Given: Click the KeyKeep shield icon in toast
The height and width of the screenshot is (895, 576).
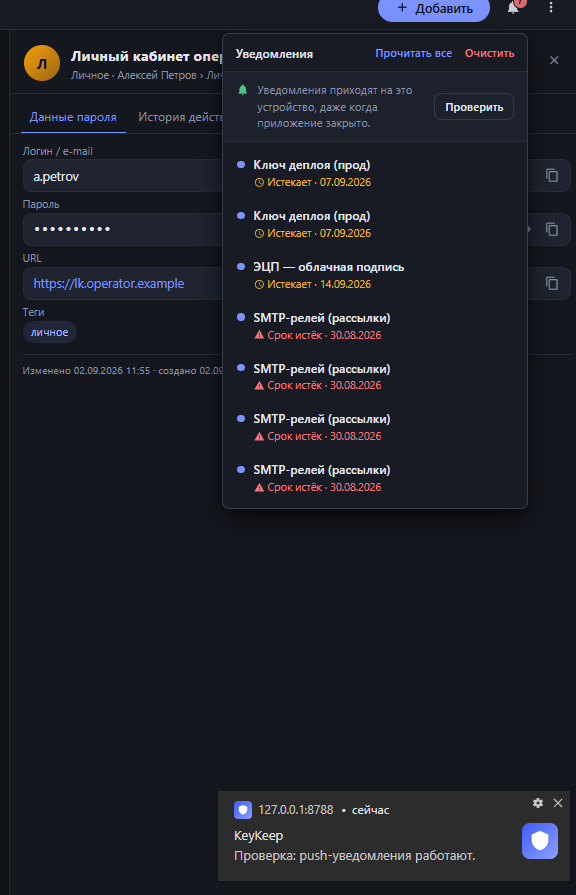Looking at the screenshot, I should (539, 841).
